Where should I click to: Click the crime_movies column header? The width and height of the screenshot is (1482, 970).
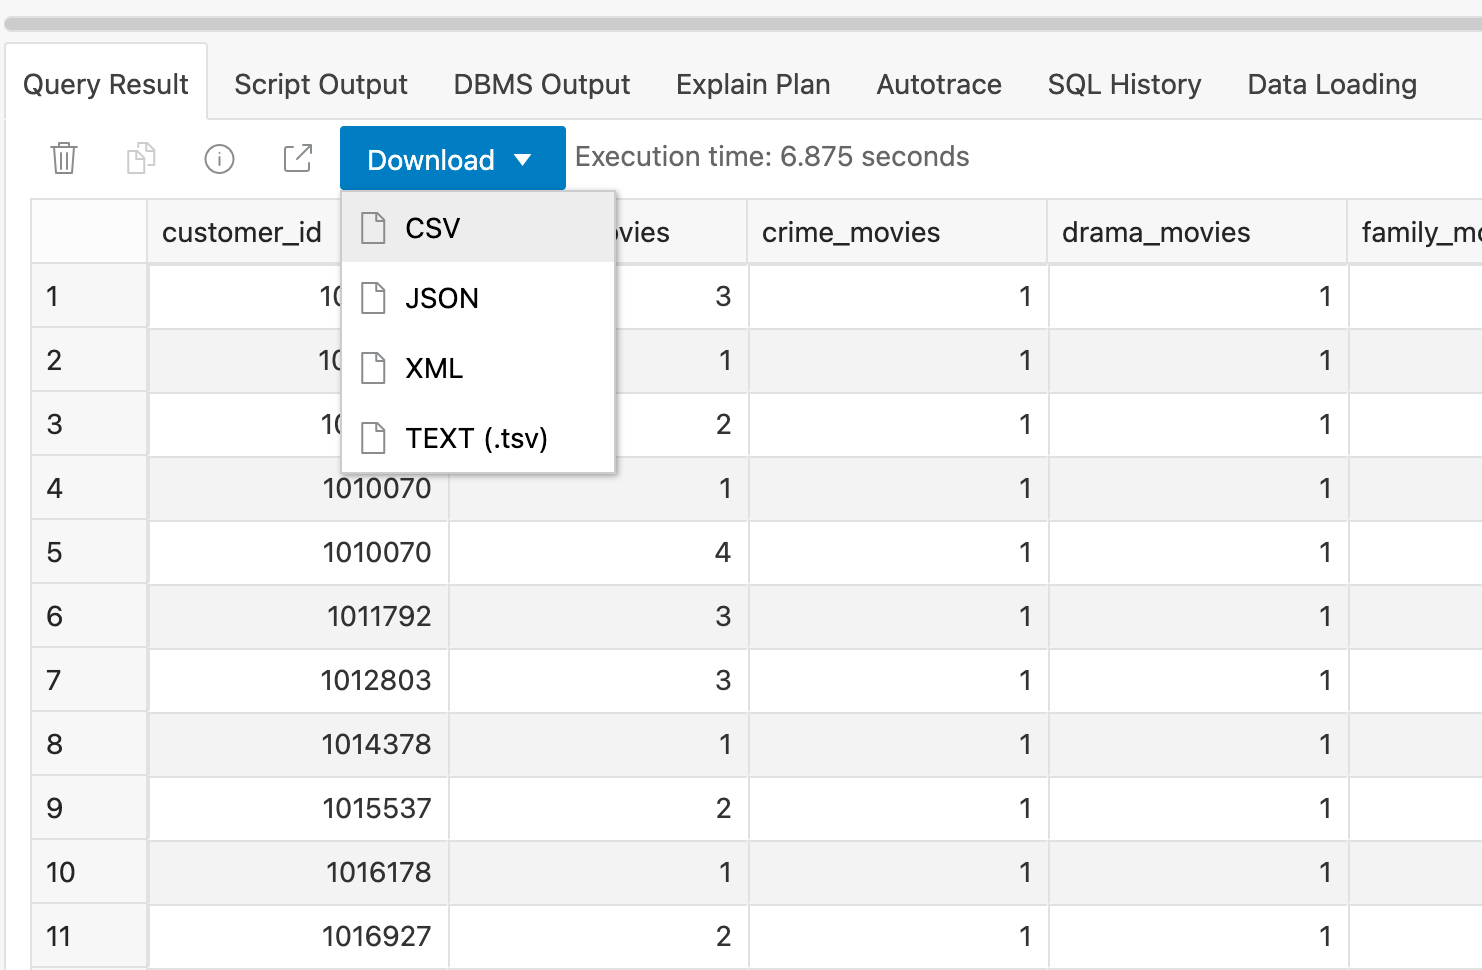851,232
